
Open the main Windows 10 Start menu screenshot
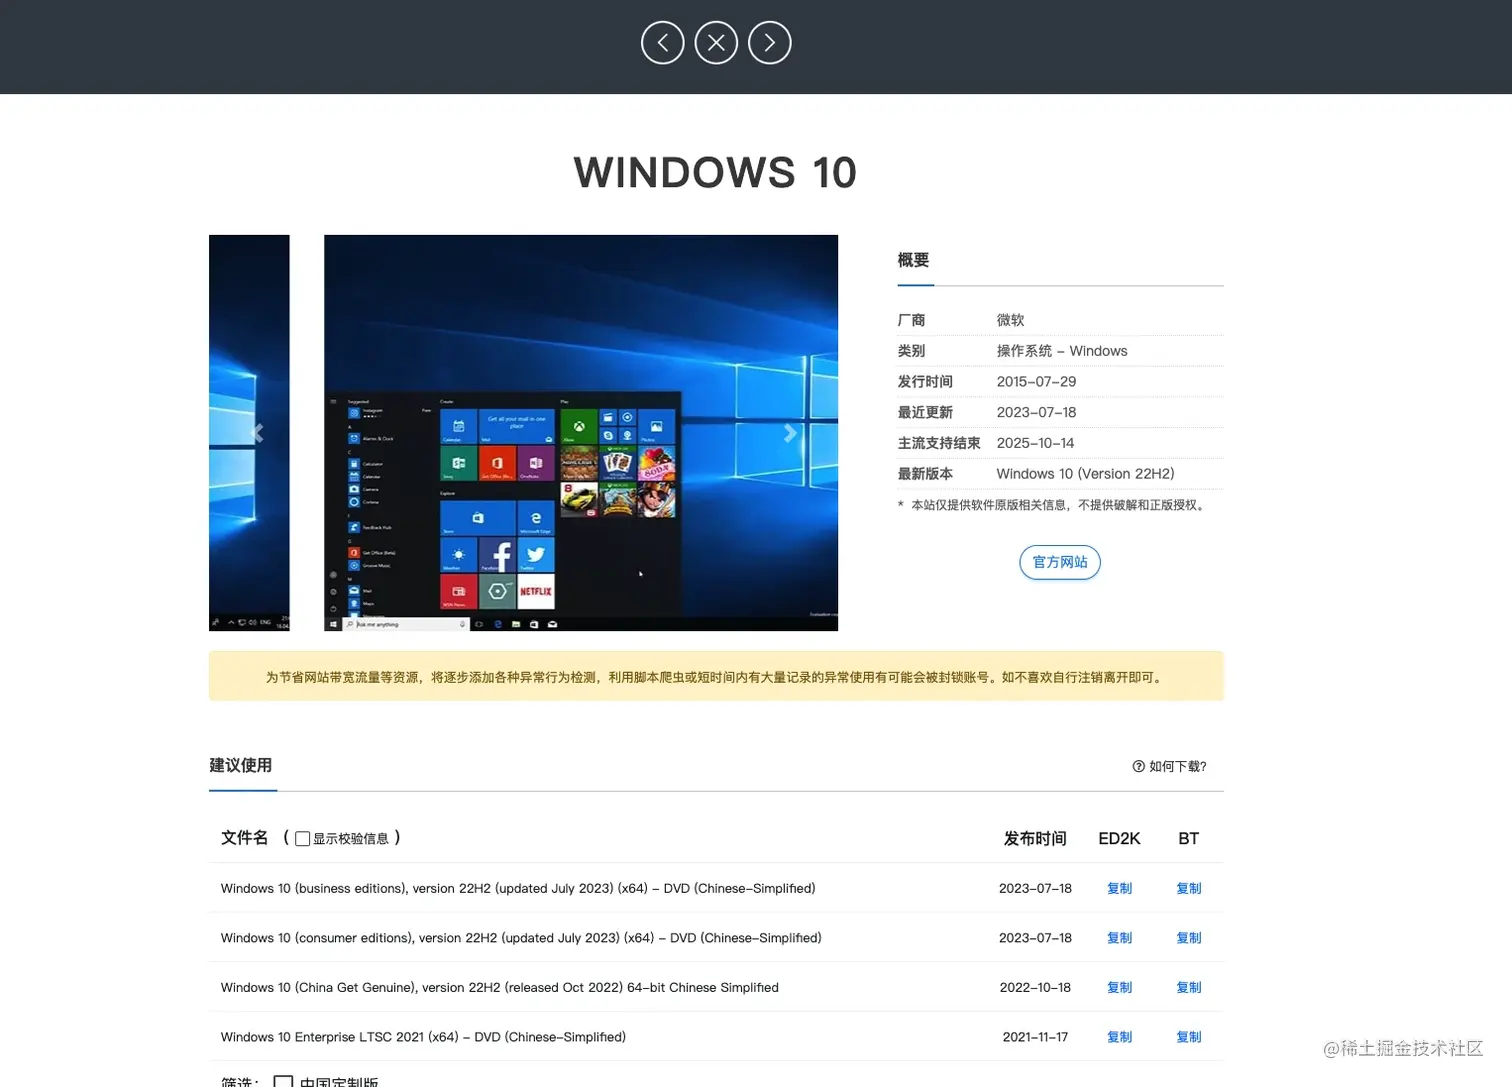pyautogui.click(x=581, y=433)
